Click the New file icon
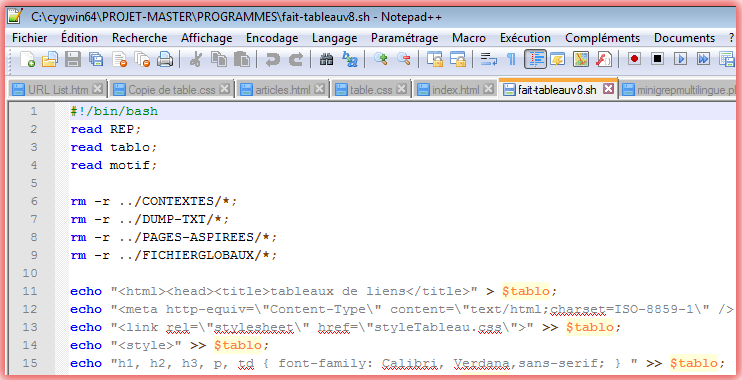742x380 pixels. click(27, 59)
